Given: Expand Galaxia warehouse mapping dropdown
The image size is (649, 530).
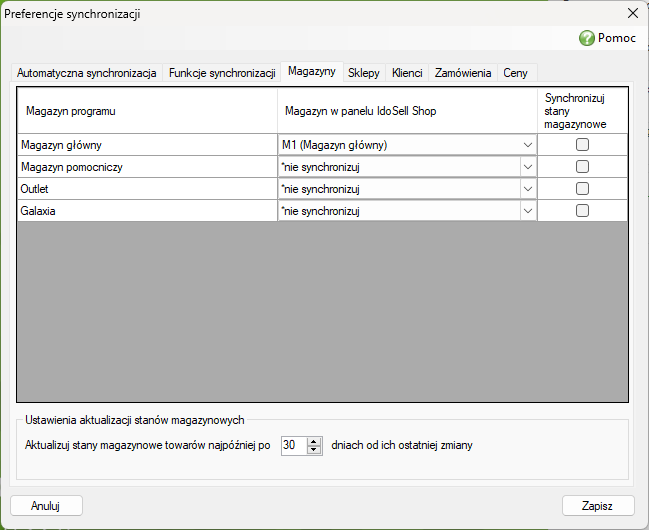Looking at the screenshot, I should [528, 211].
